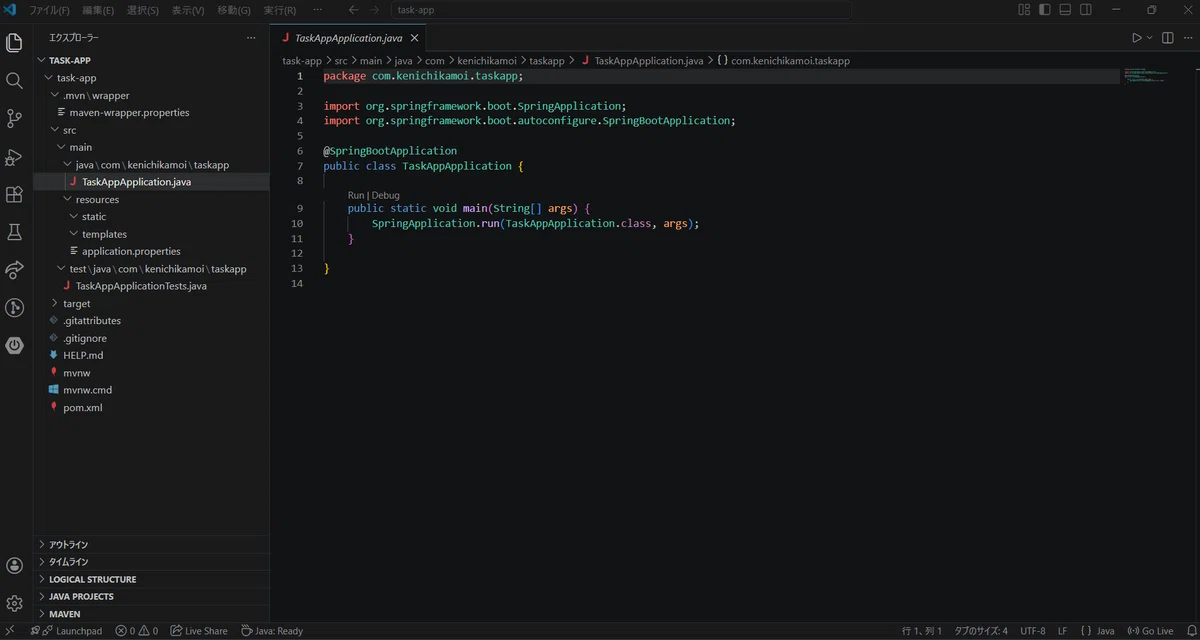Viewport: 1200px width, 640px height.
Task: Open the menu bar overflow ellipsis
Action: [318, 10]
